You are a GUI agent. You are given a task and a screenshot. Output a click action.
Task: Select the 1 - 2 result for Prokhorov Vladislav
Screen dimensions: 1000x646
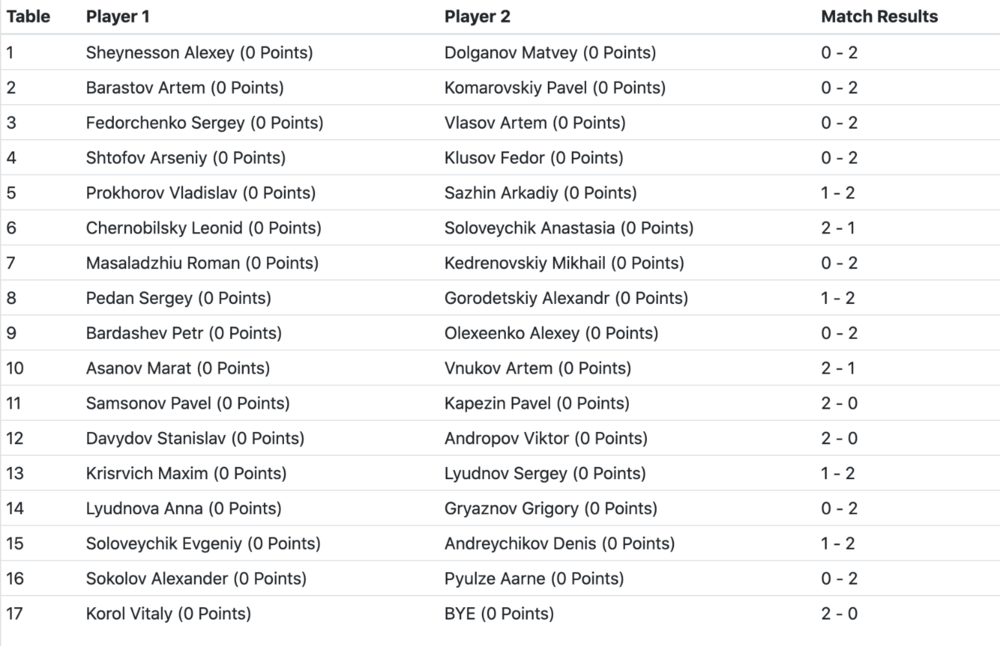point(839,193)
